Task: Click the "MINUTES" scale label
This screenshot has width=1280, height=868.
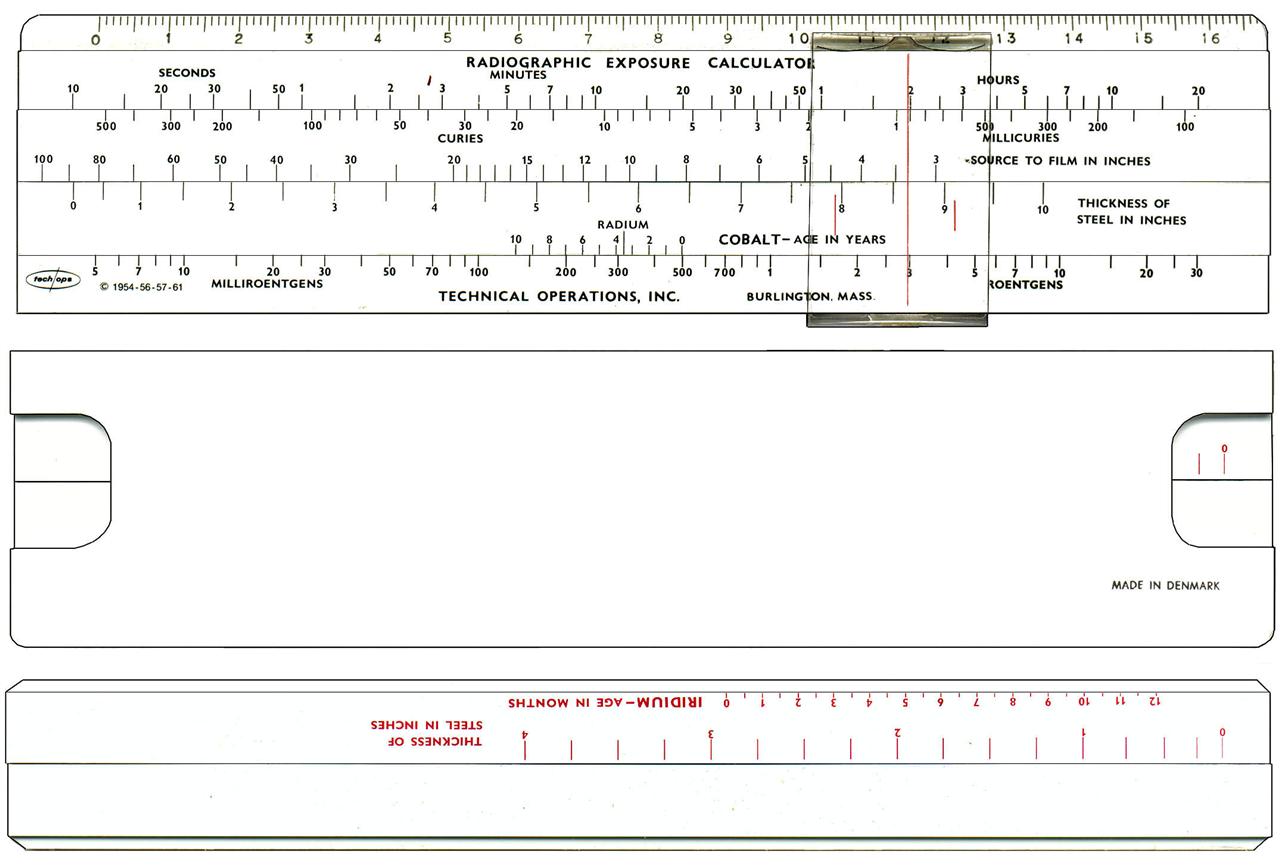Action: point(518,75)
